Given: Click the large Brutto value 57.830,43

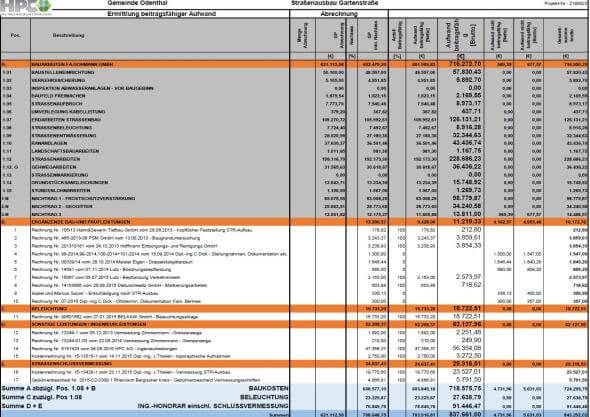Looking at the screenshot, I should [x=467, y=72].
